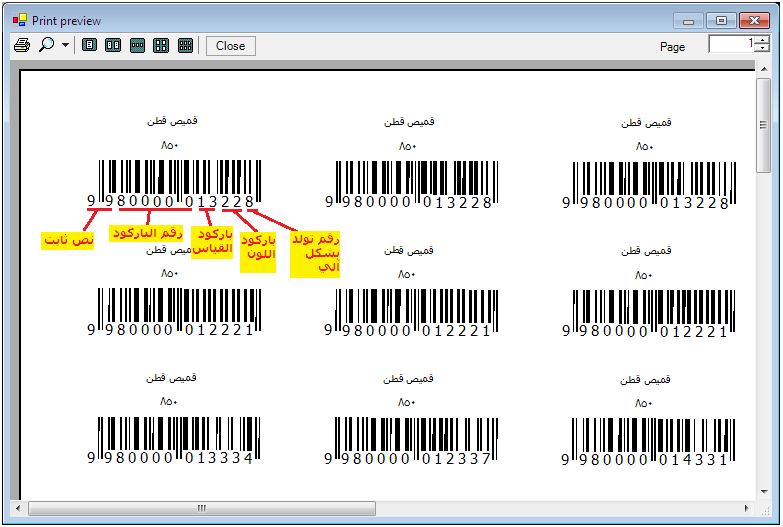Switch to three pages view
The image size is (783, 527).
(137, 45)
